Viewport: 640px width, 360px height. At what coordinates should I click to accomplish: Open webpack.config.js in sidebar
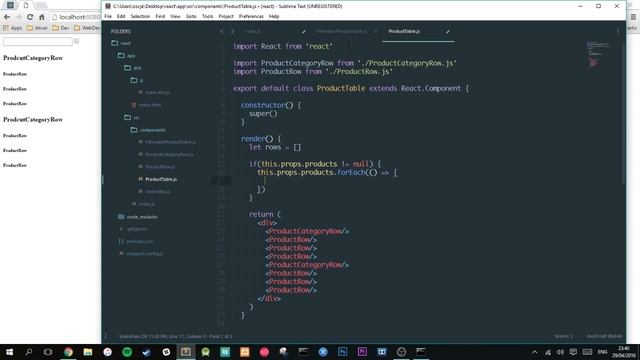click(144, 253)
